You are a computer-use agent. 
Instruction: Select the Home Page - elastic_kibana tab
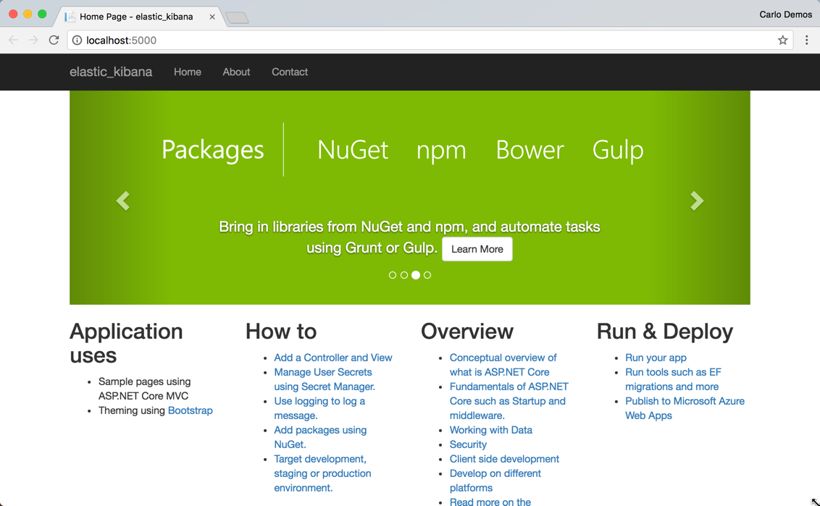(140, 17)
